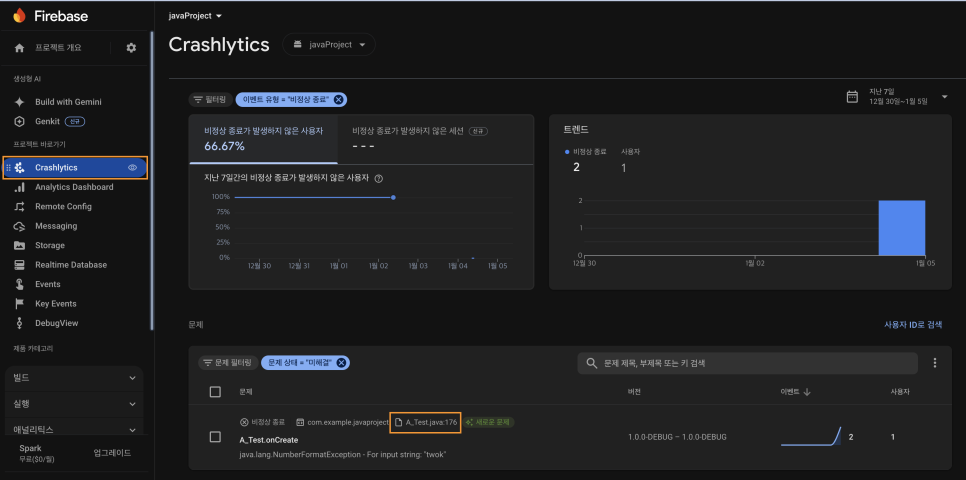
Task: Click the Genkit hexagon icon
Action: [20, 121]
